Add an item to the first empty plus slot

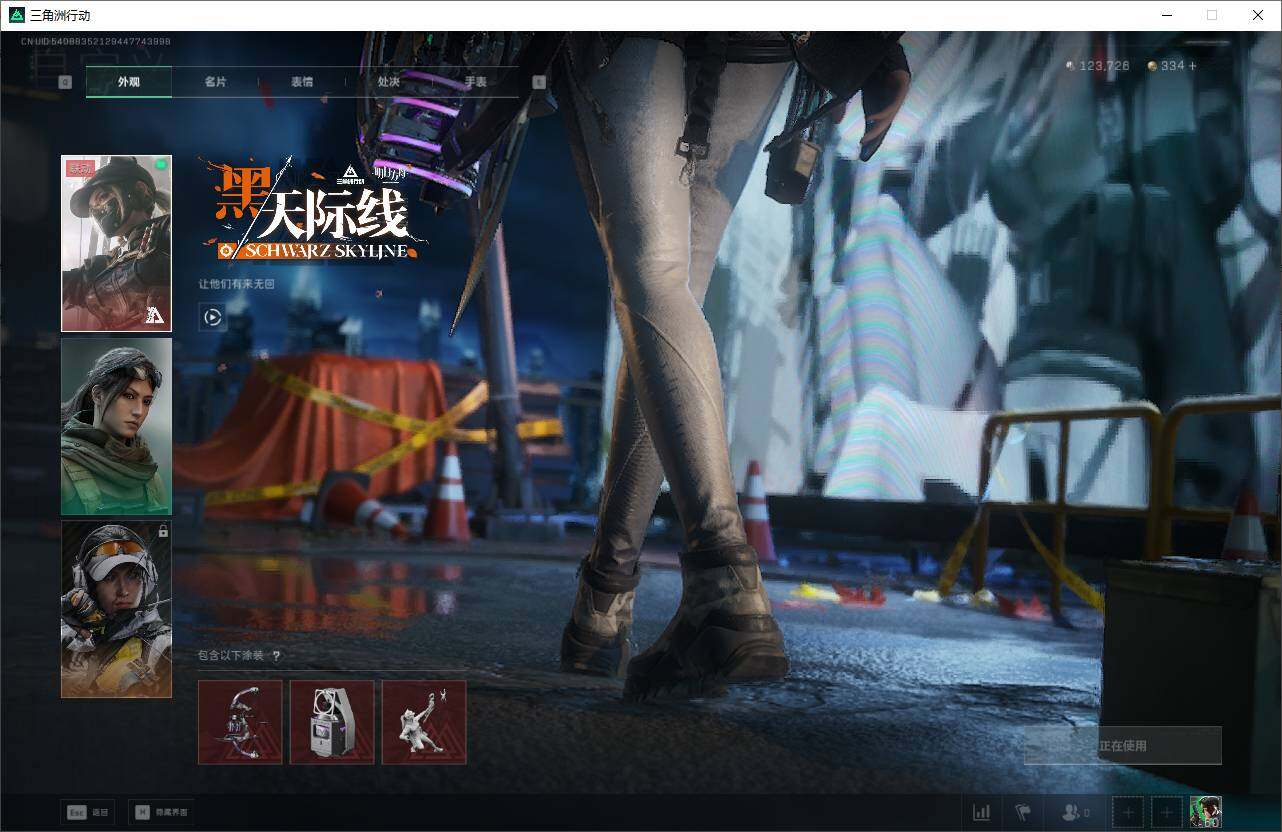click(1128, 812)
